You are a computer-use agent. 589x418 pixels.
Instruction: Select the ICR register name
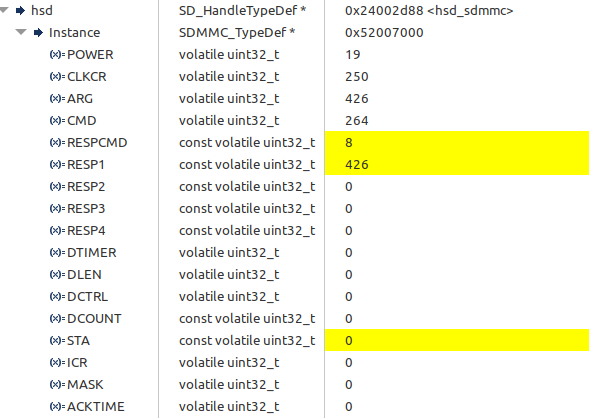pos(77,362)
